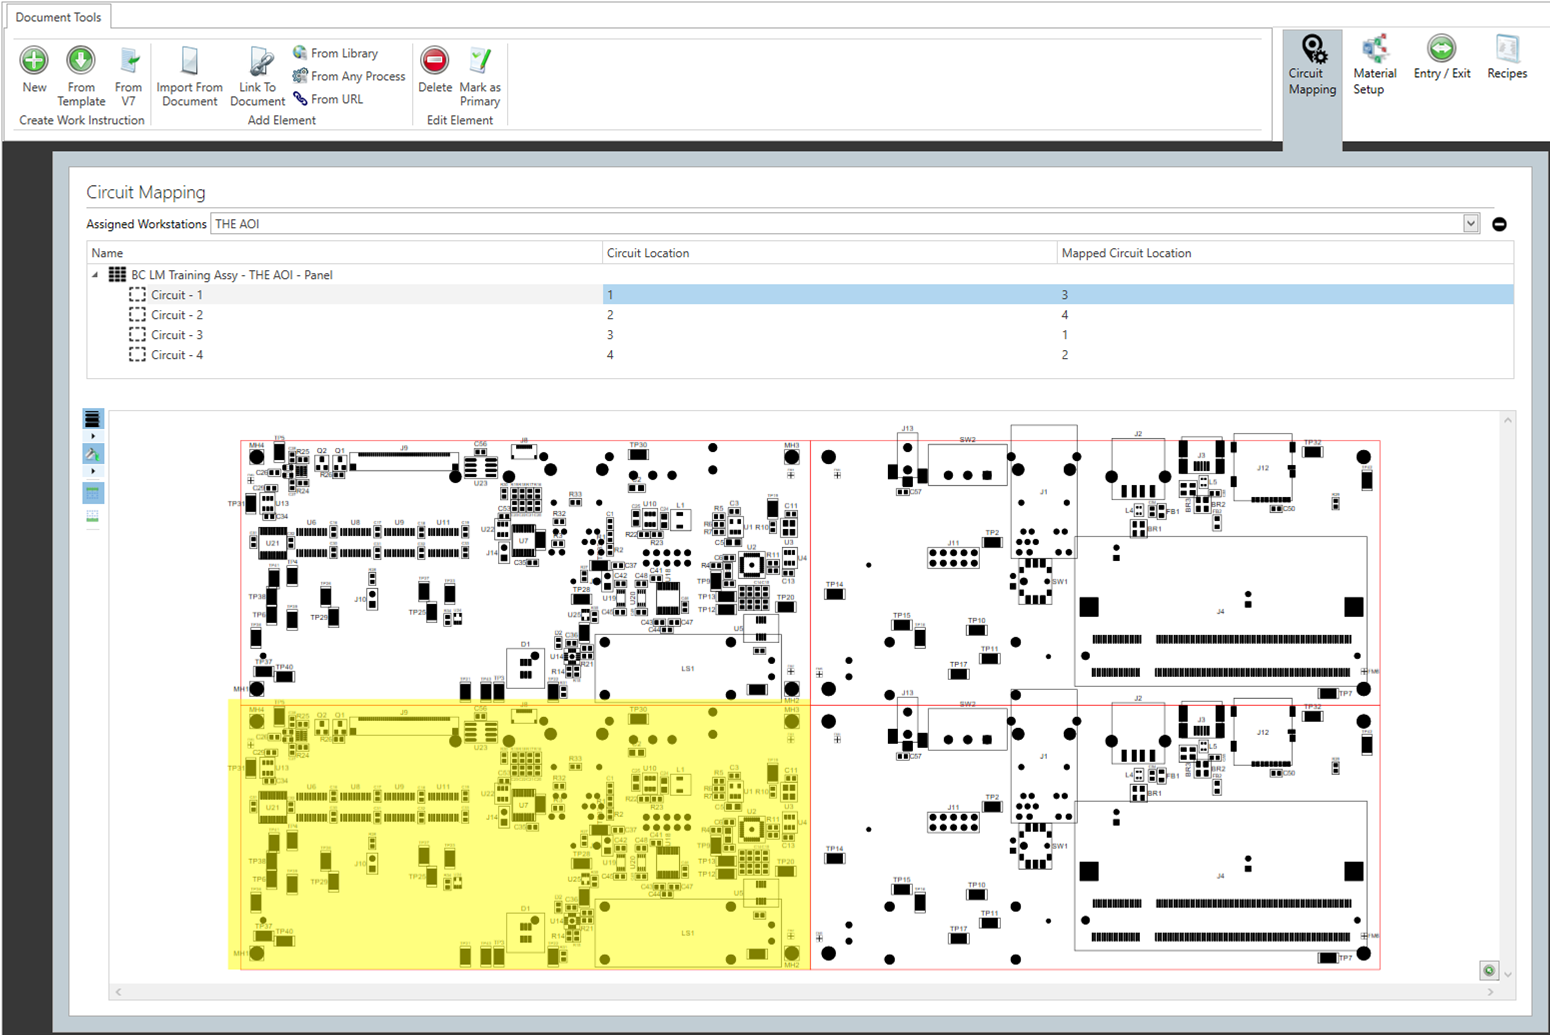Switch to the Document Tools tab
This screenshot has width=1551, height=1036.
58,16
